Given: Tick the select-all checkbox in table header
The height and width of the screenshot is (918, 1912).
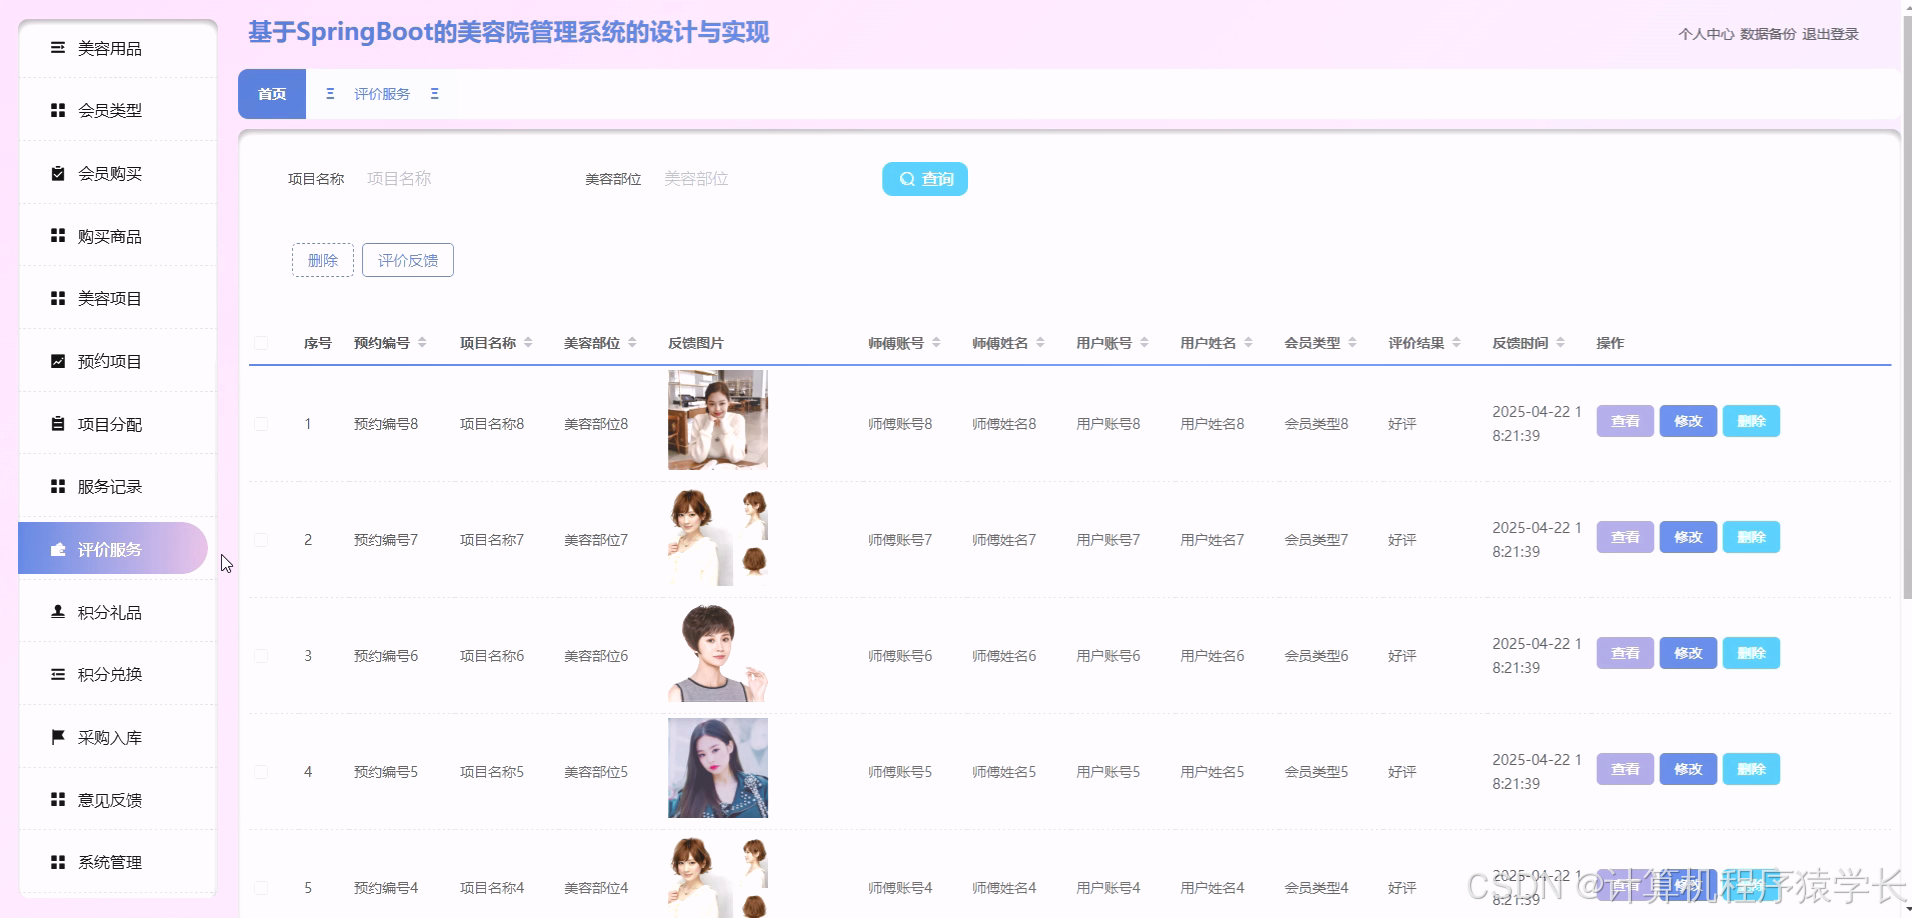Looking at the screenshot, I should [x=261, y=343].
